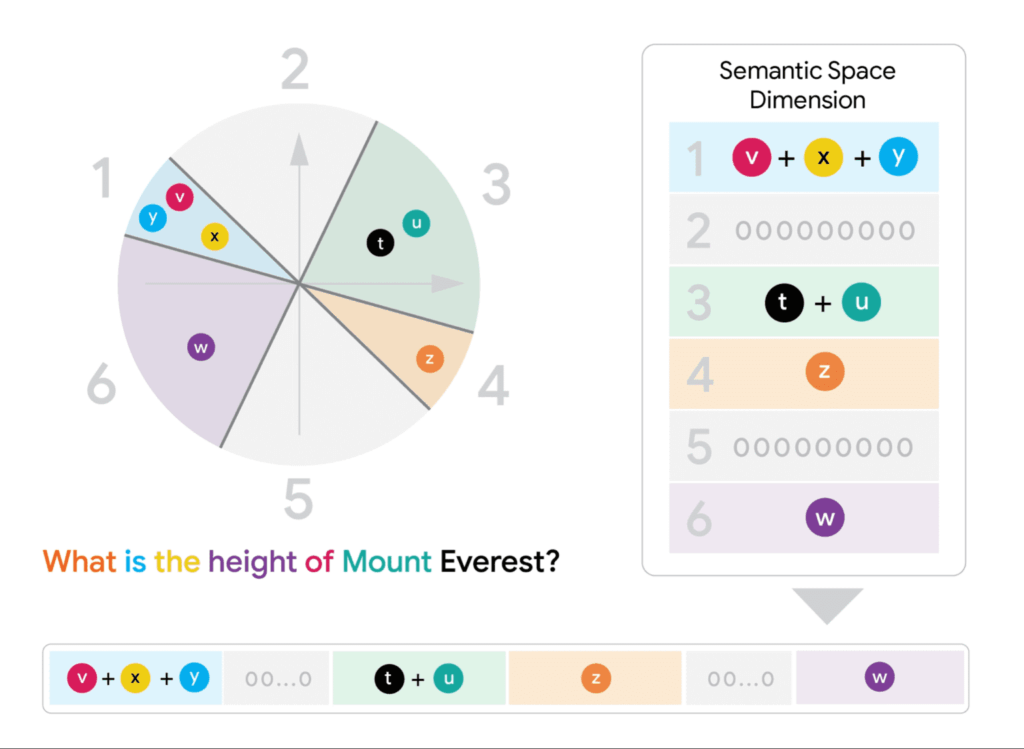Select the purple w circle in pie segment 6

point(201,347)
